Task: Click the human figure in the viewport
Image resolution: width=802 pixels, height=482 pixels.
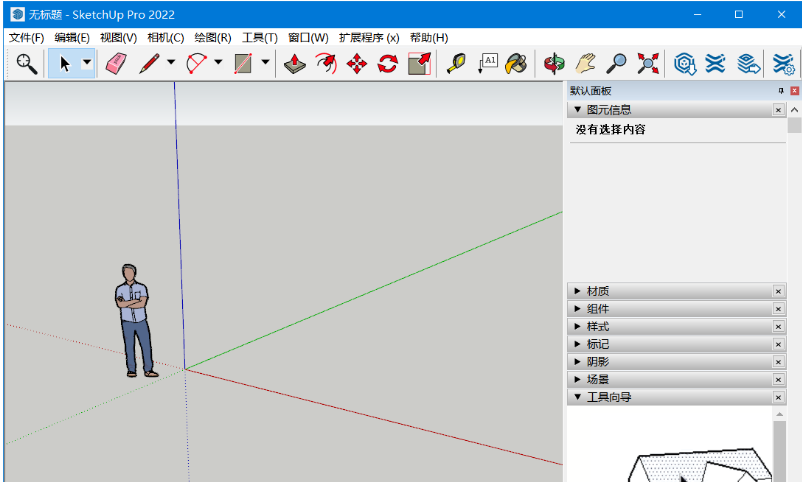Action: pos(133,320)
